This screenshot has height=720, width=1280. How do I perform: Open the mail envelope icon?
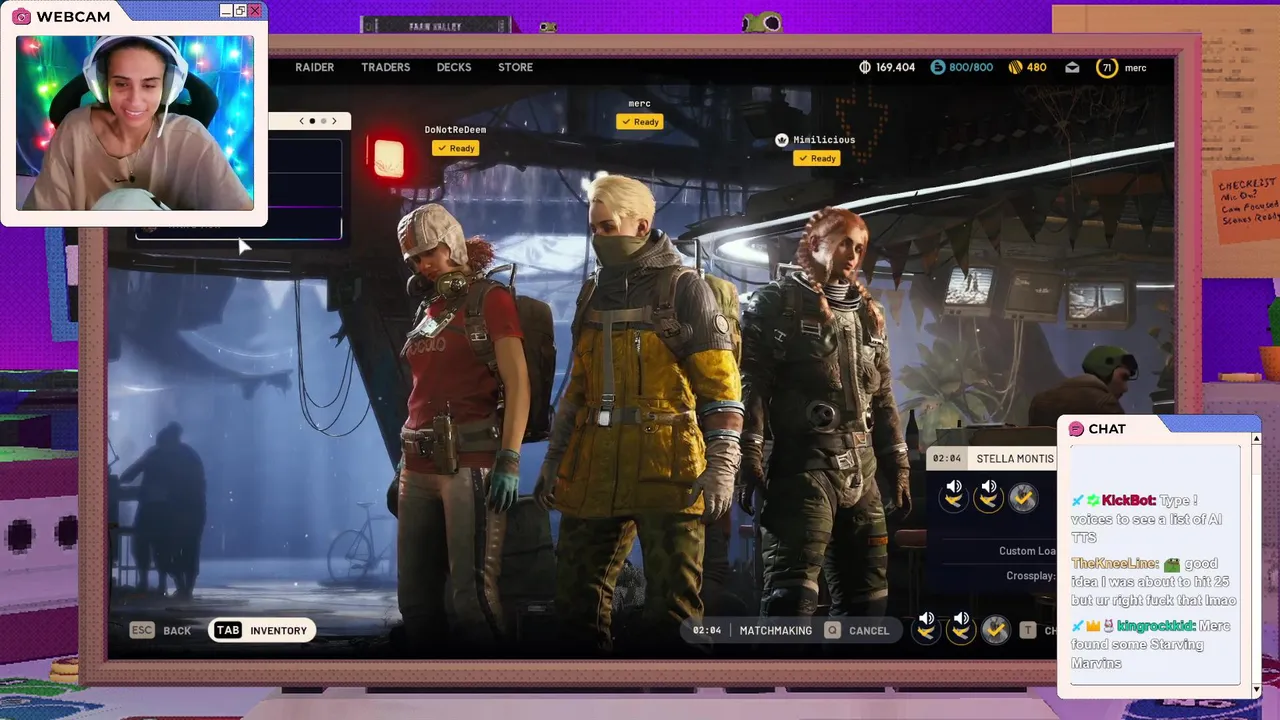click(1072, 67)
